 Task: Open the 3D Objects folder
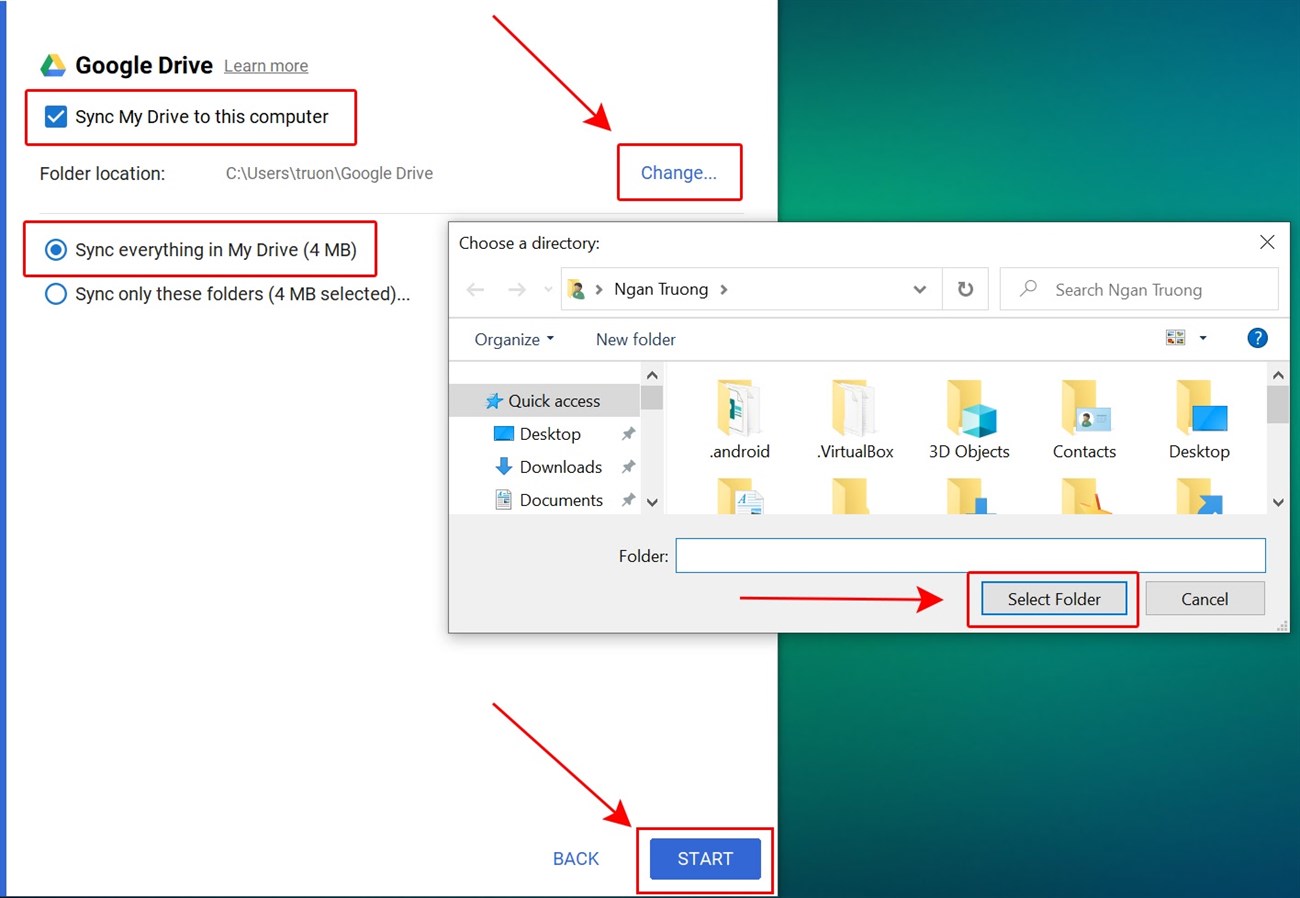click(x=969, y=420)
